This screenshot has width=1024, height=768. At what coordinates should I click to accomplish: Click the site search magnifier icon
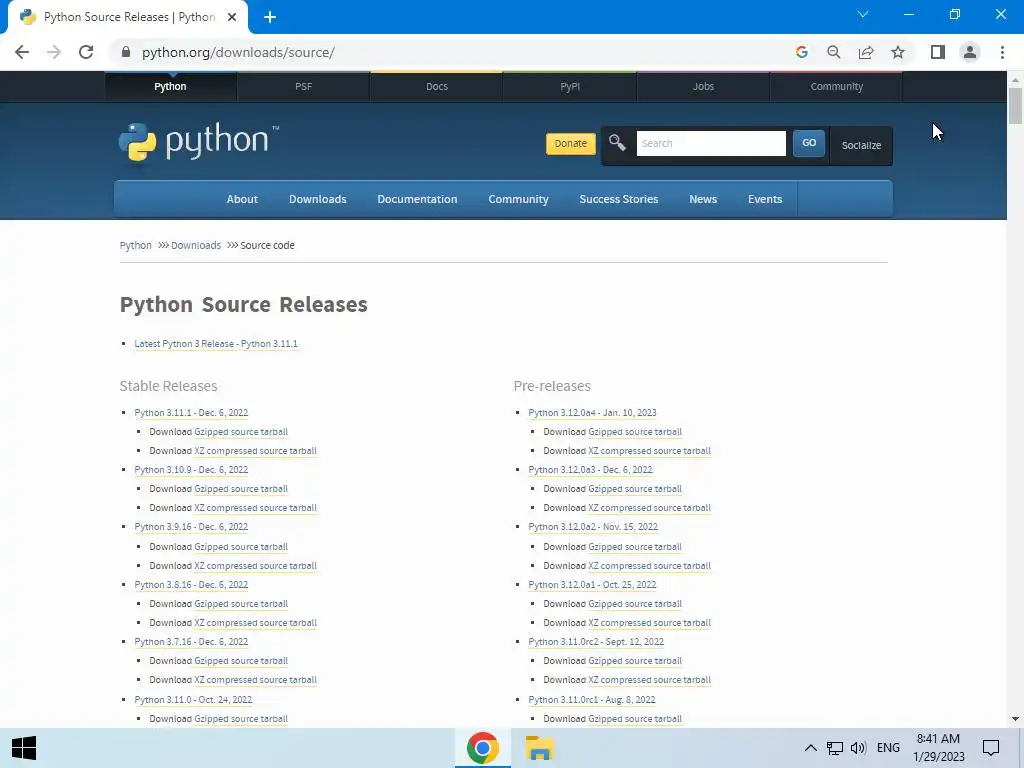point(617,142)
